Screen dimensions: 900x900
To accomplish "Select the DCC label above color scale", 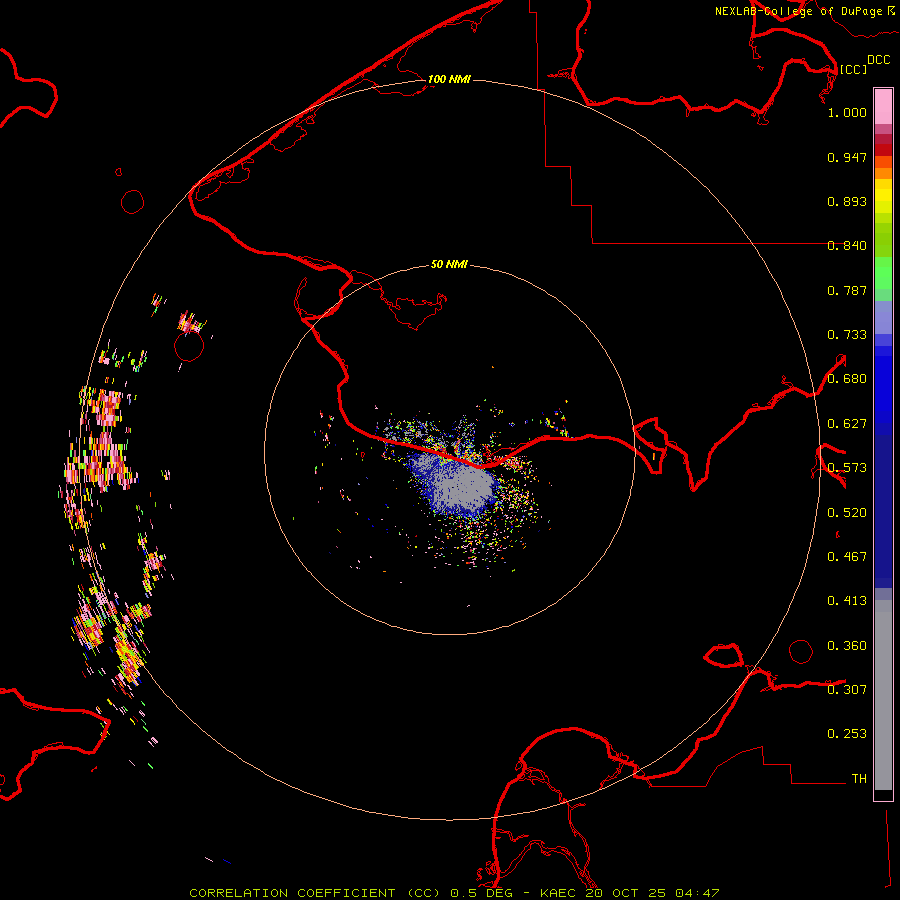I will click(878, 60).
